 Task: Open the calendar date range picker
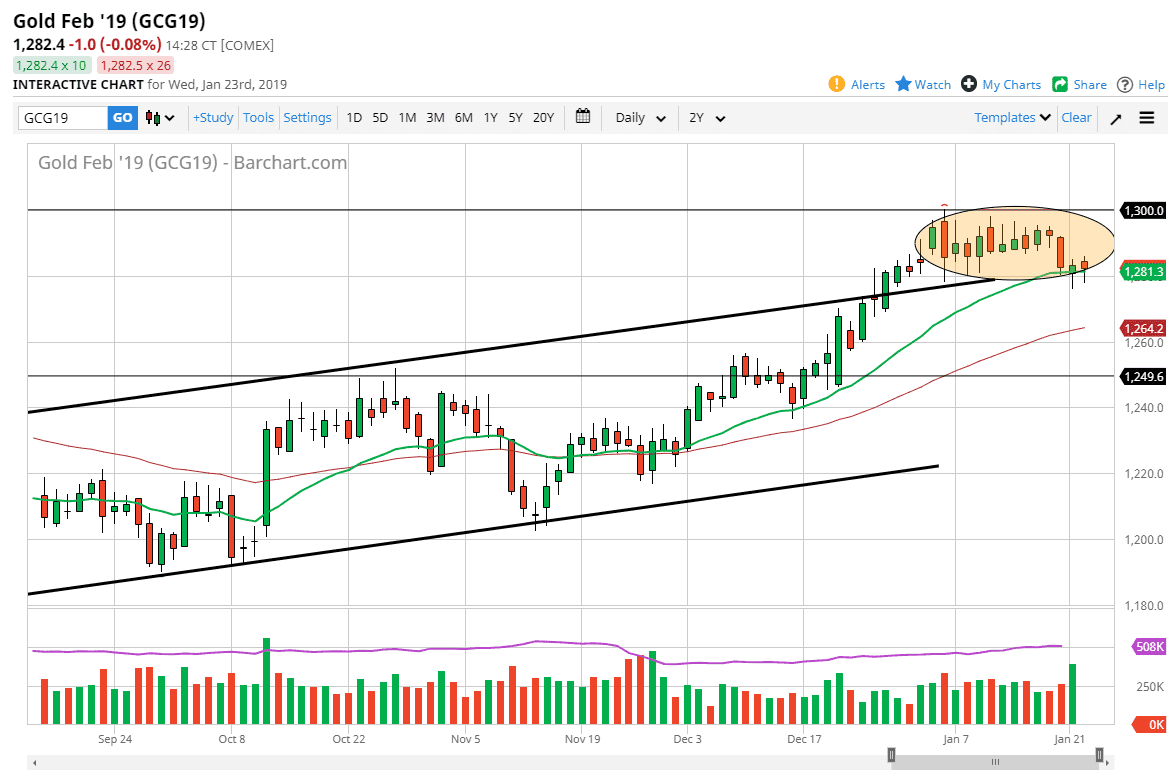point(584,117)
